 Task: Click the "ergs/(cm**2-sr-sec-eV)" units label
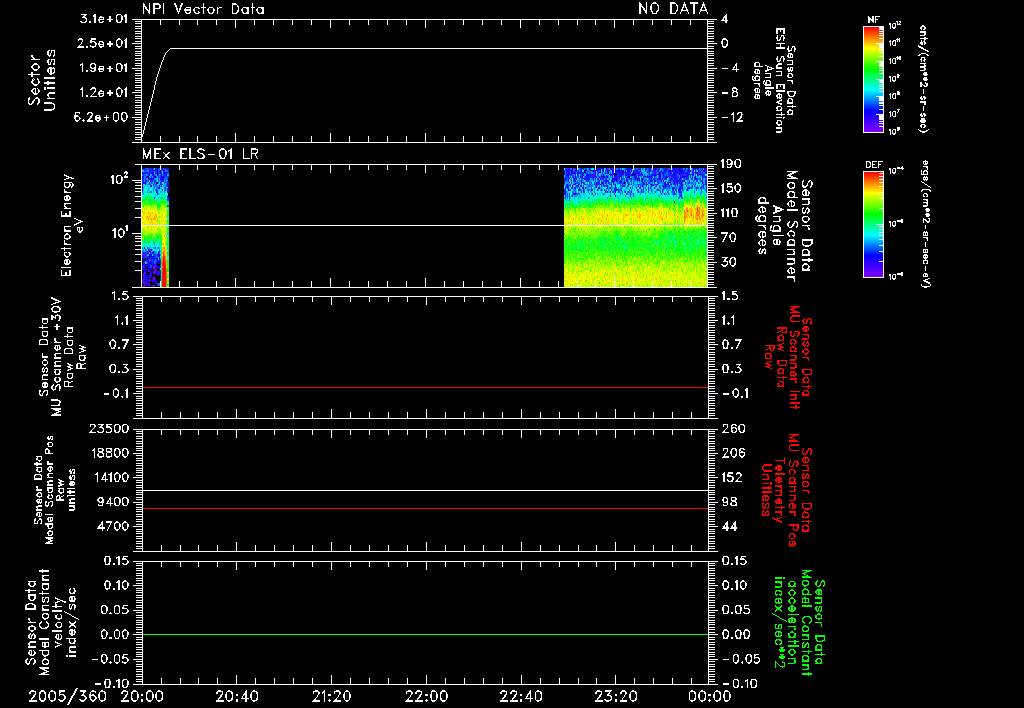(925, 224)
